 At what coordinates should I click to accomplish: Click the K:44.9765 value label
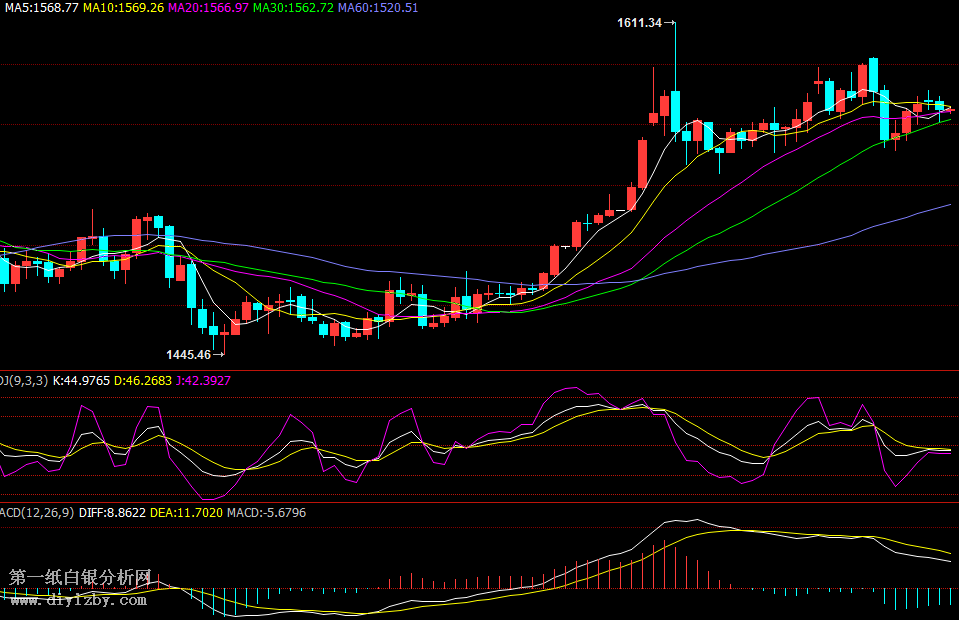click(x=81, y=380)
